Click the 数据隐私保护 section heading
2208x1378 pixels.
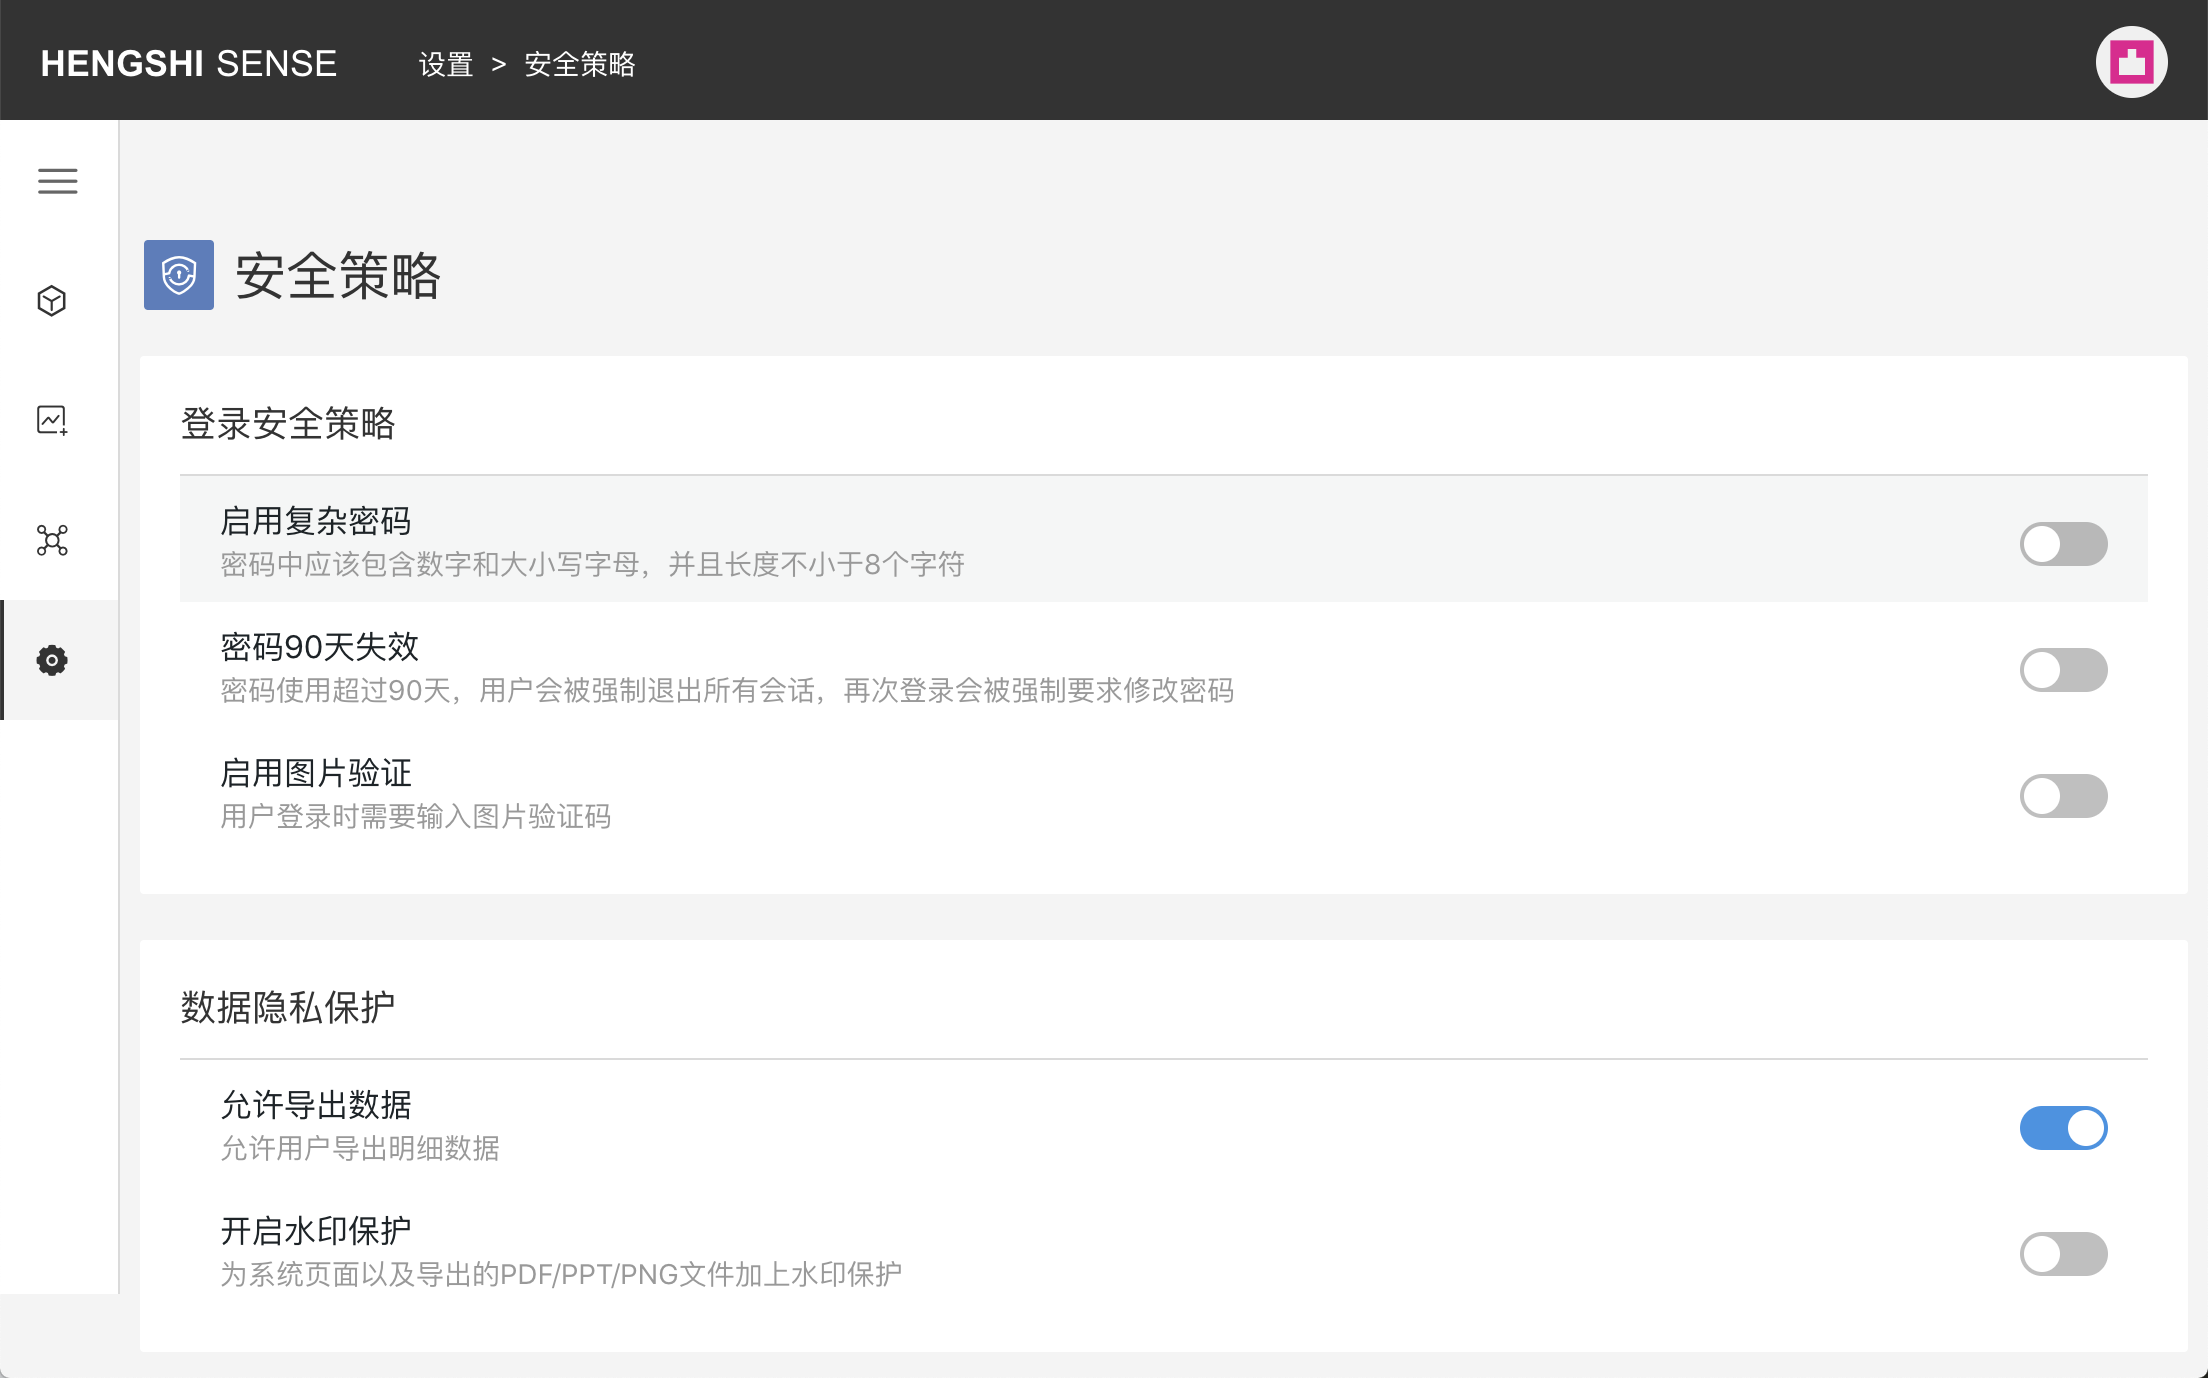coord(288,1007)
